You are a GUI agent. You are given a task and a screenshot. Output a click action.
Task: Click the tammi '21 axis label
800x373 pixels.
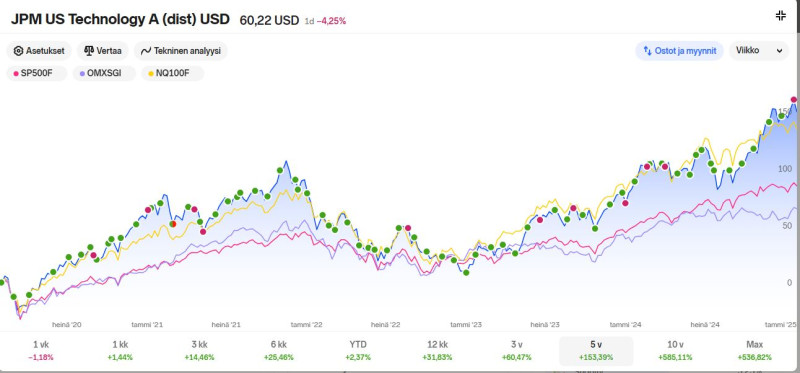[147, 325]
